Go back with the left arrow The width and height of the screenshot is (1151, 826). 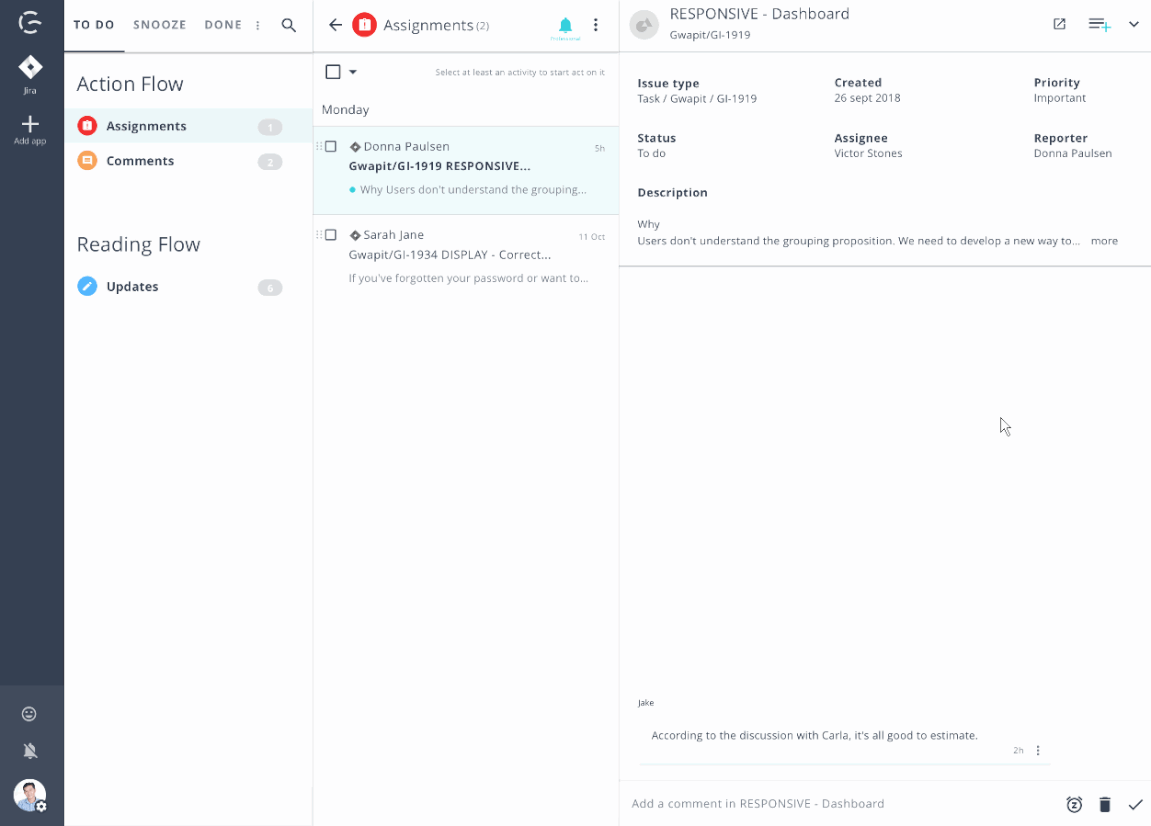[x=335, y=25]
